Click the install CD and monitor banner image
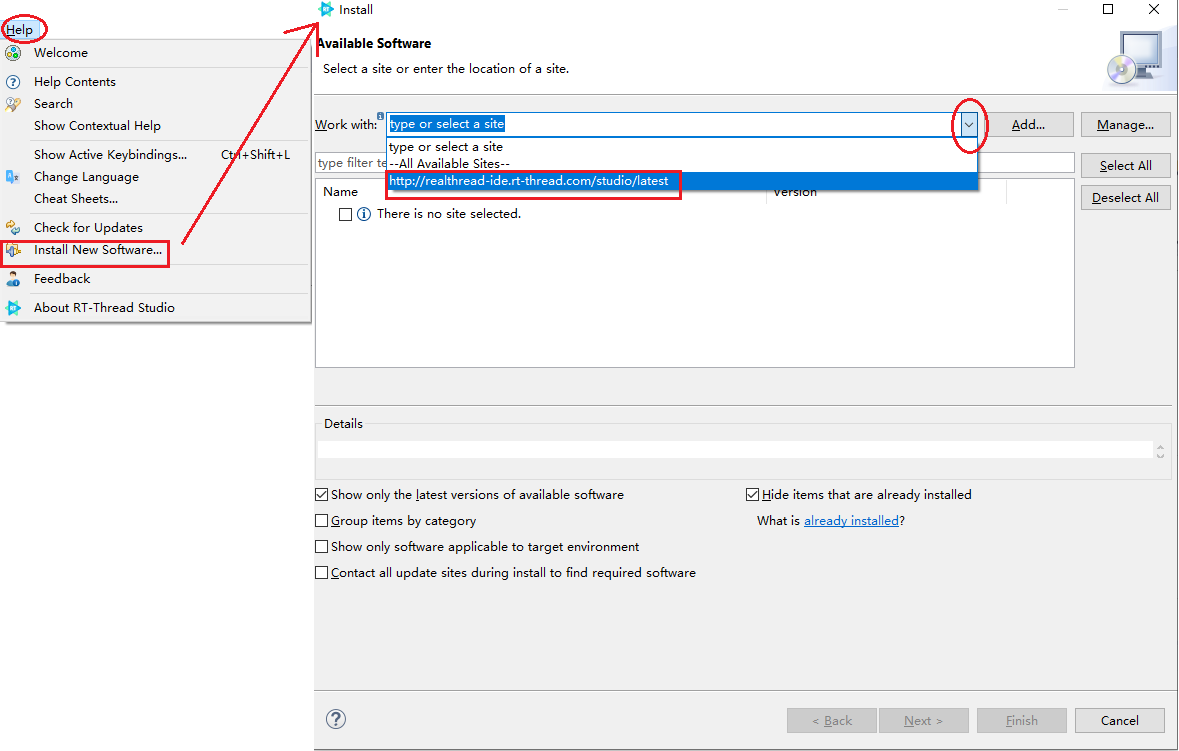The width and height of the screenshot is (1179, 751). pyautogui.click(x=1135, y=58)
